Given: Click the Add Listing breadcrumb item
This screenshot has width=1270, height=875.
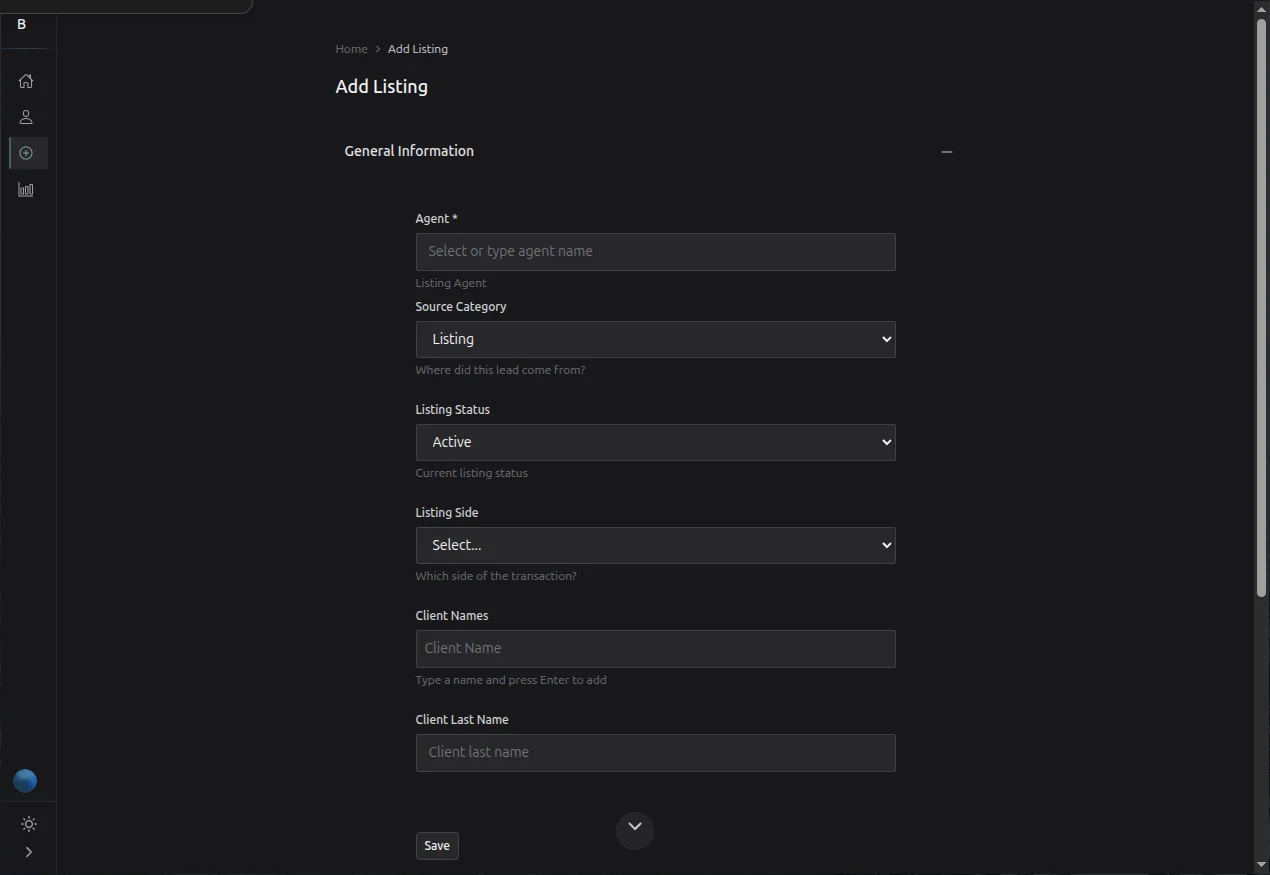Looking at the screenshot, I should tap(417, 48).
